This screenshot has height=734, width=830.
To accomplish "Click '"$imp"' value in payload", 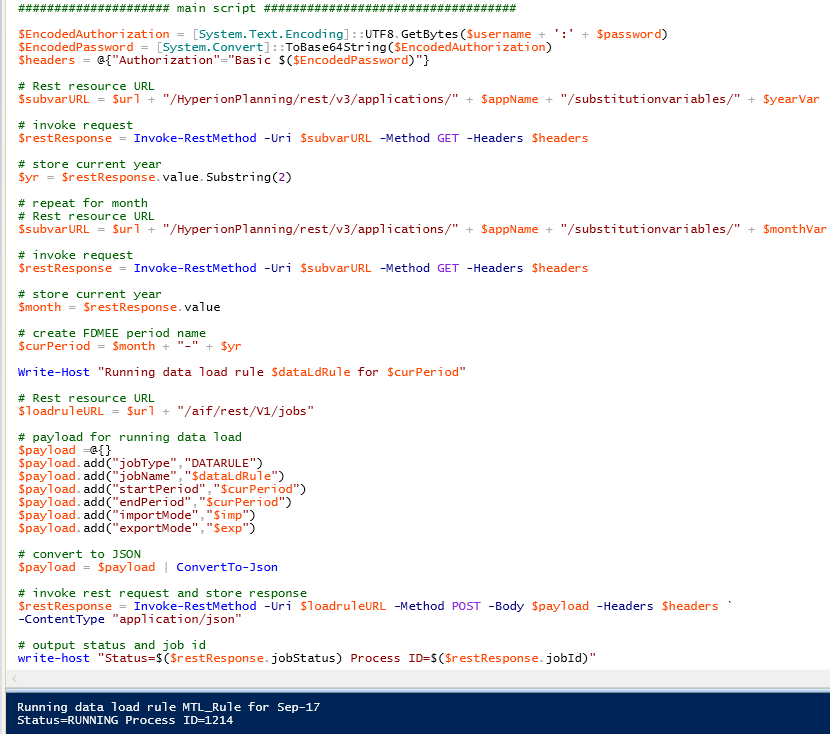I will click(227, 515).
